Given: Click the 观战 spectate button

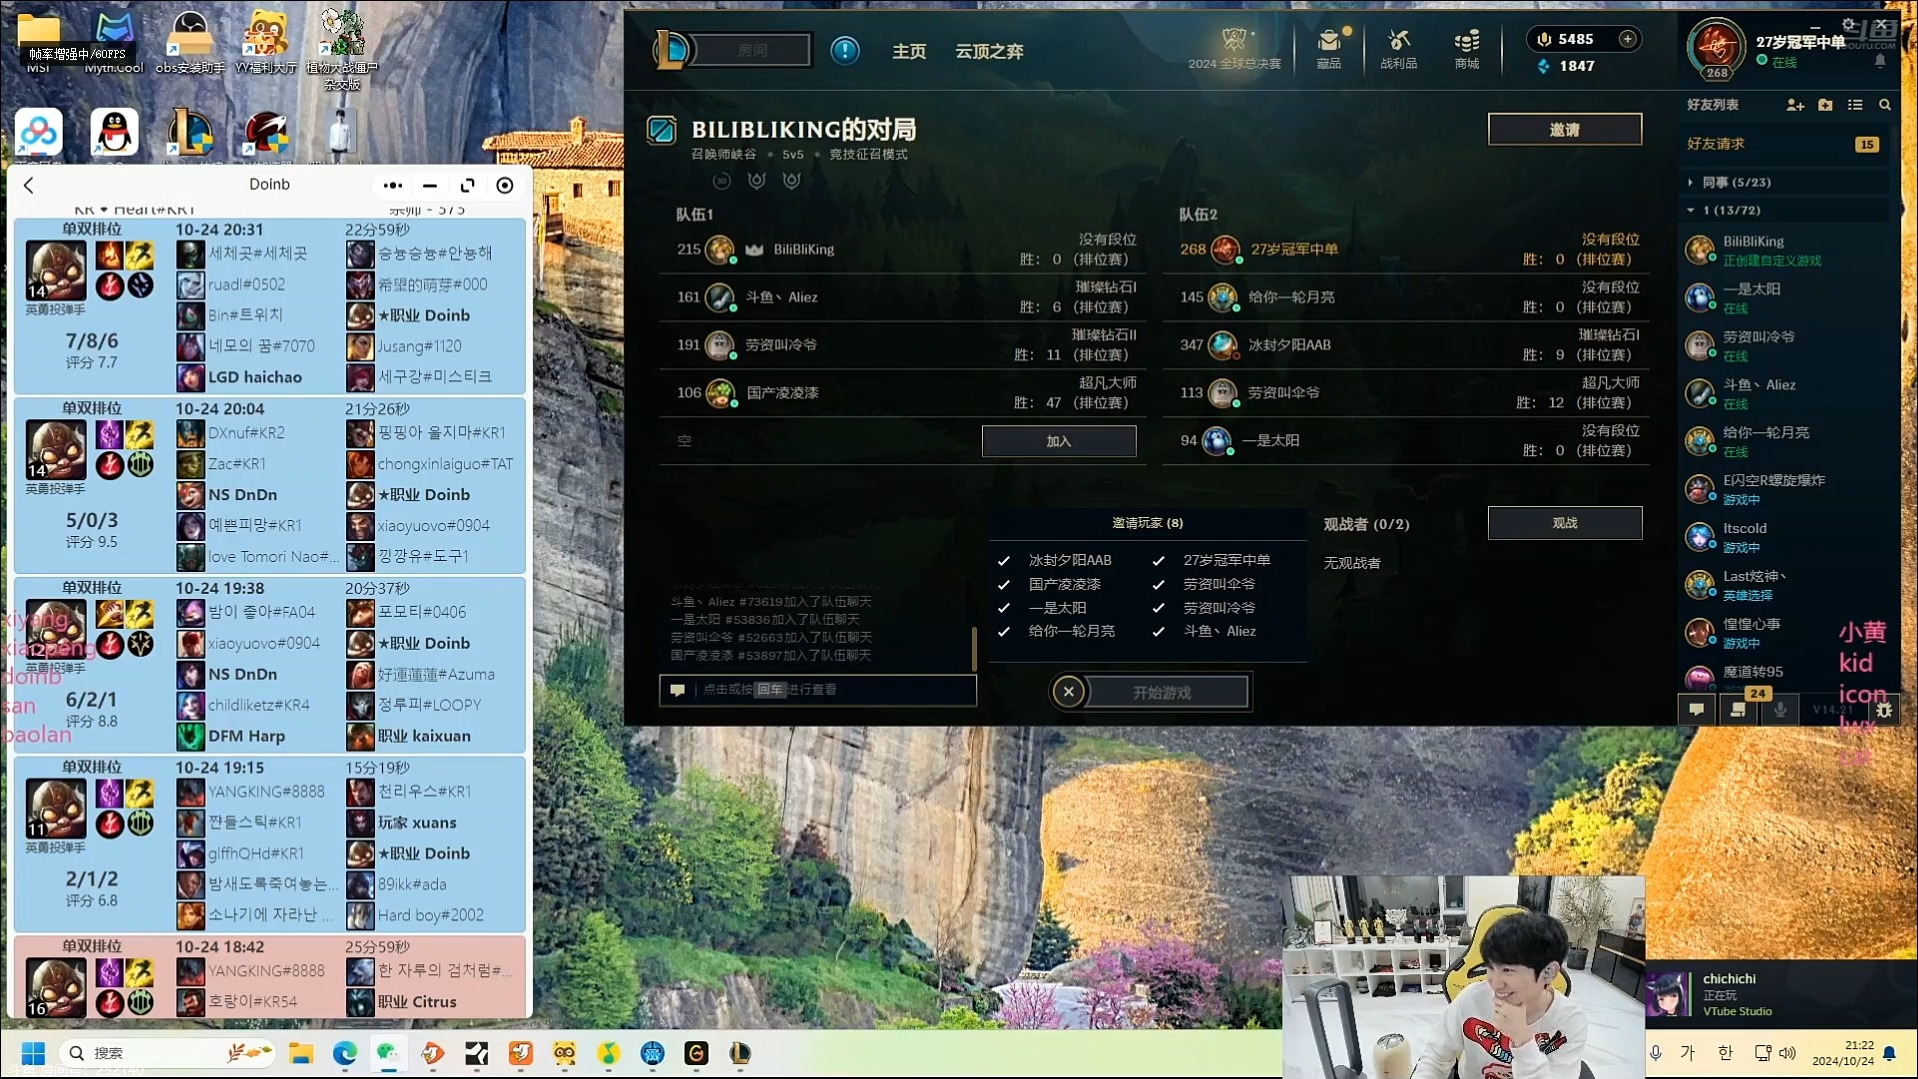Looking at the screenshot, I should coord(1565,523).
